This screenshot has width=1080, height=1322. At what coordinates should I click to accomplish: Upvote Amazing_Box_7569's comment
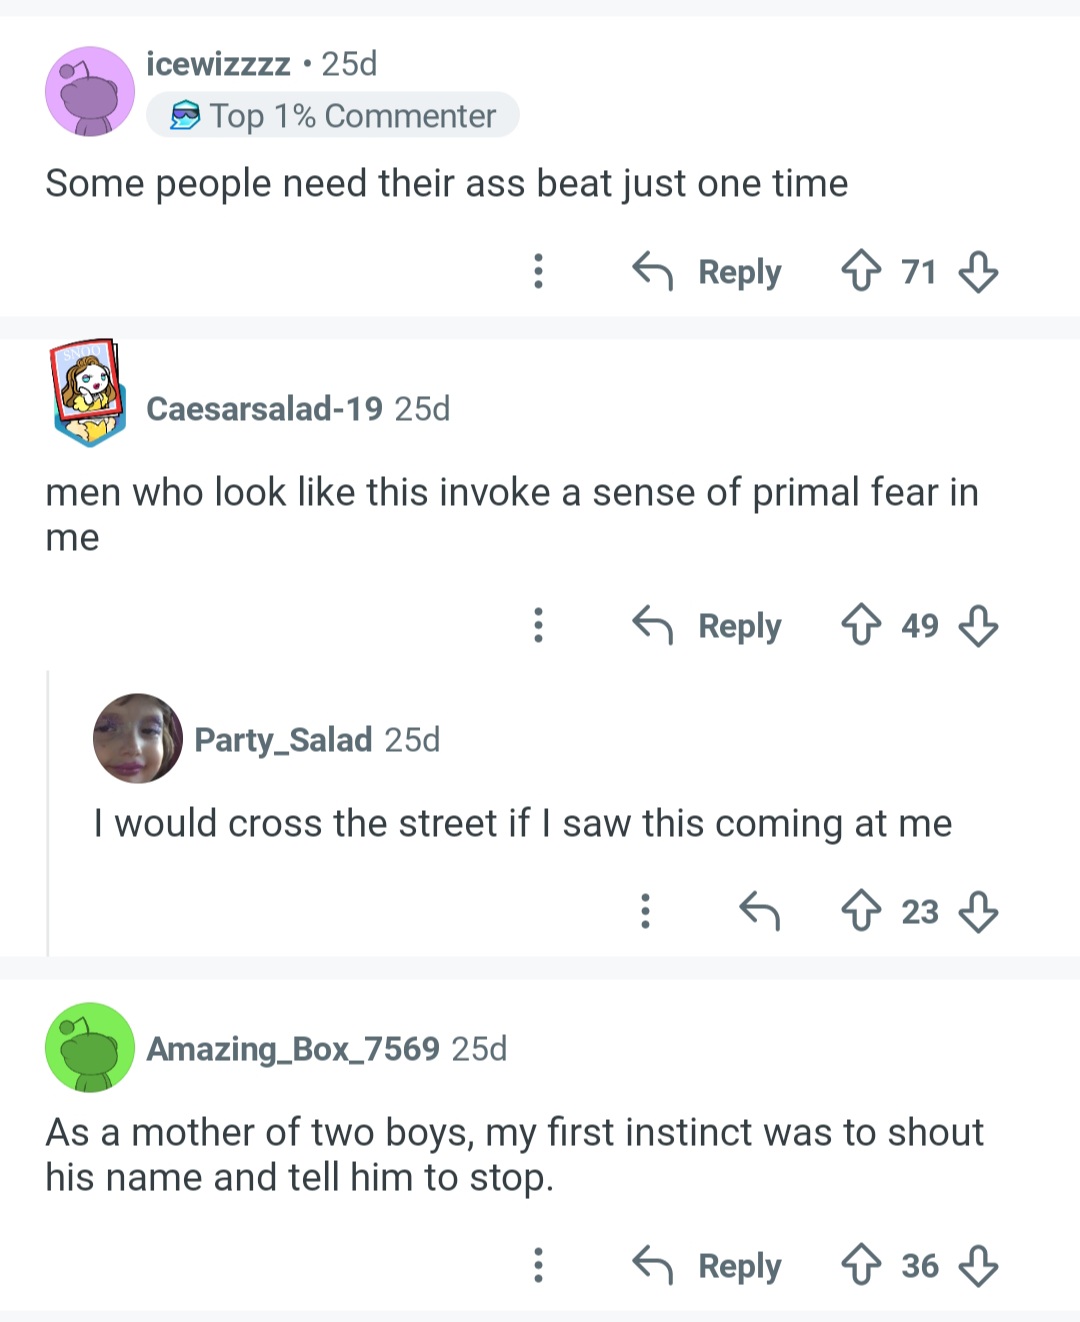861,1265
